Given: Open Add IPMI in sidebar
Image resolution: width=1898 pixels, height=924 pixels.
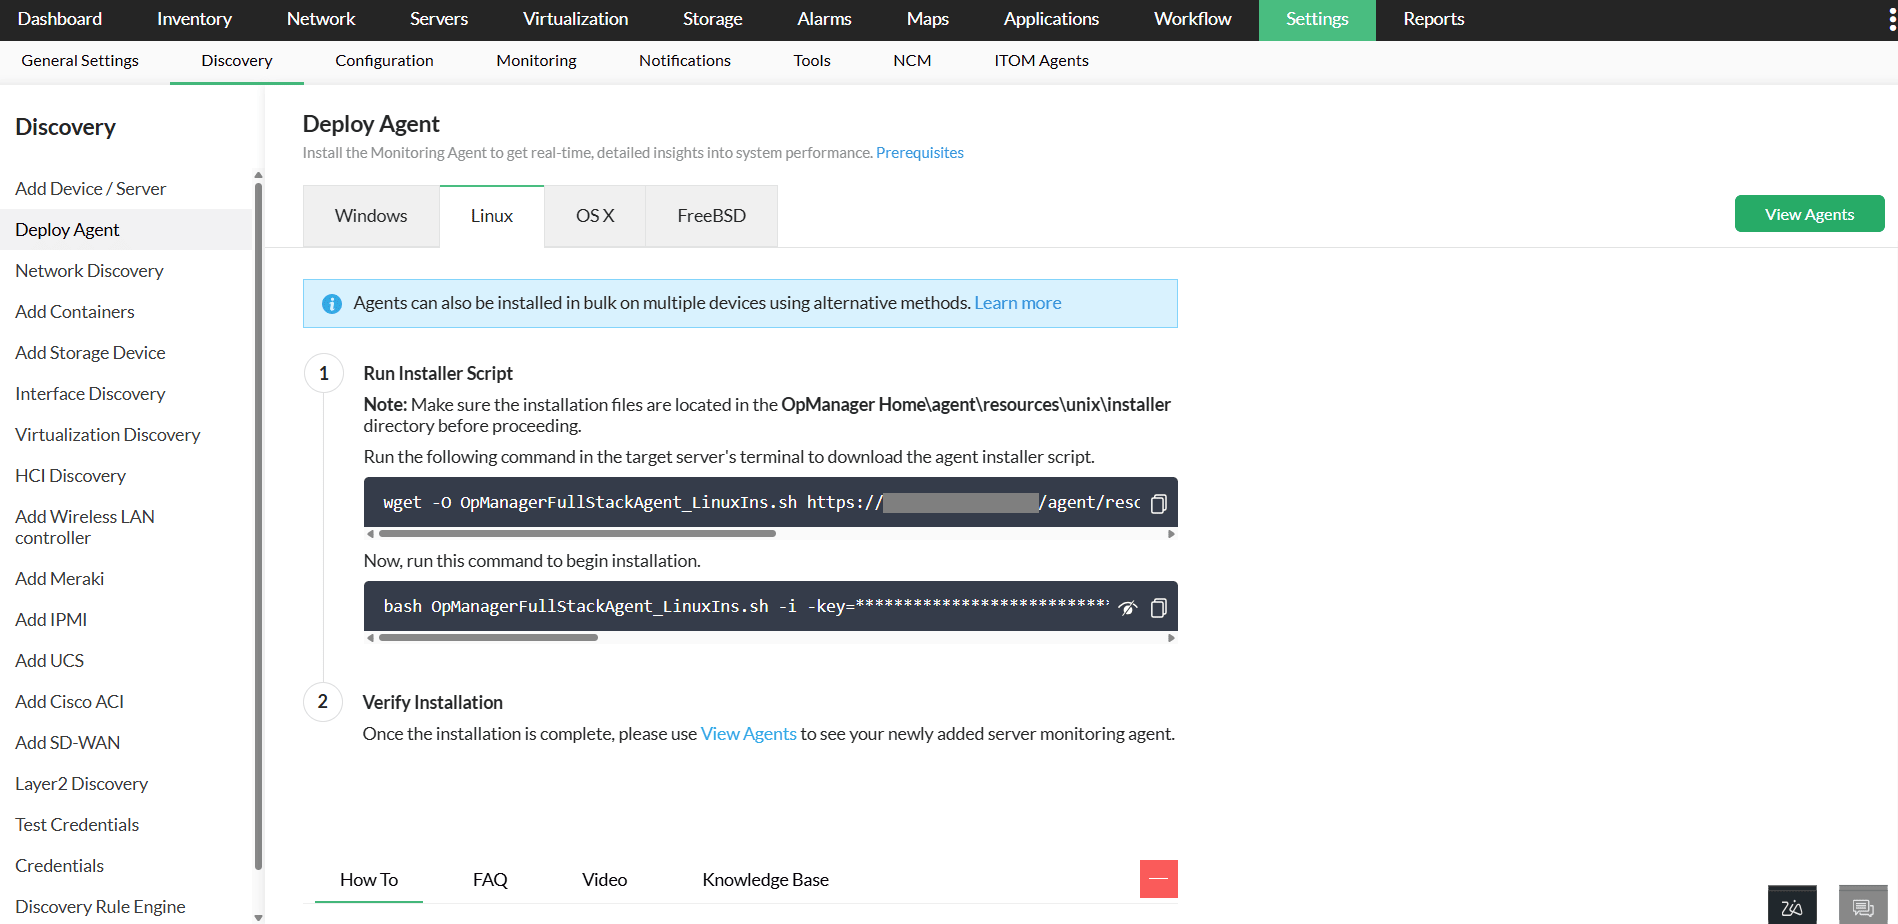Looking at the screenshot, I should click(51, 620).
